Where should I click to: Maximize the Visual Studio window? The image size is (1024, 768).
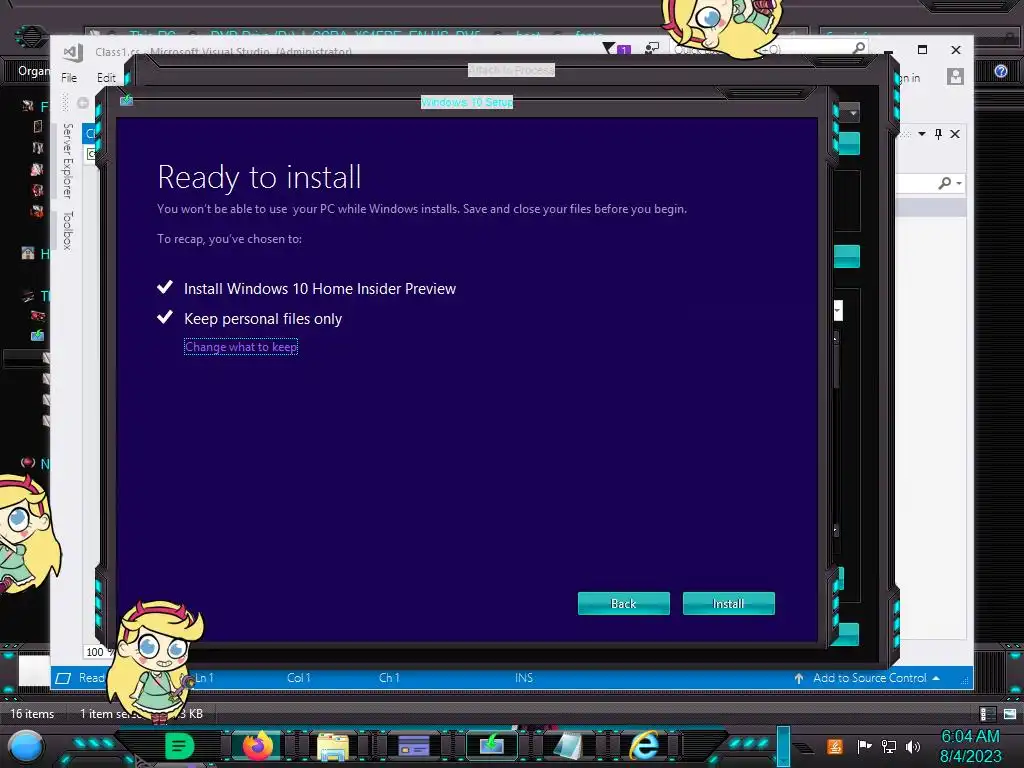[922, 50]
